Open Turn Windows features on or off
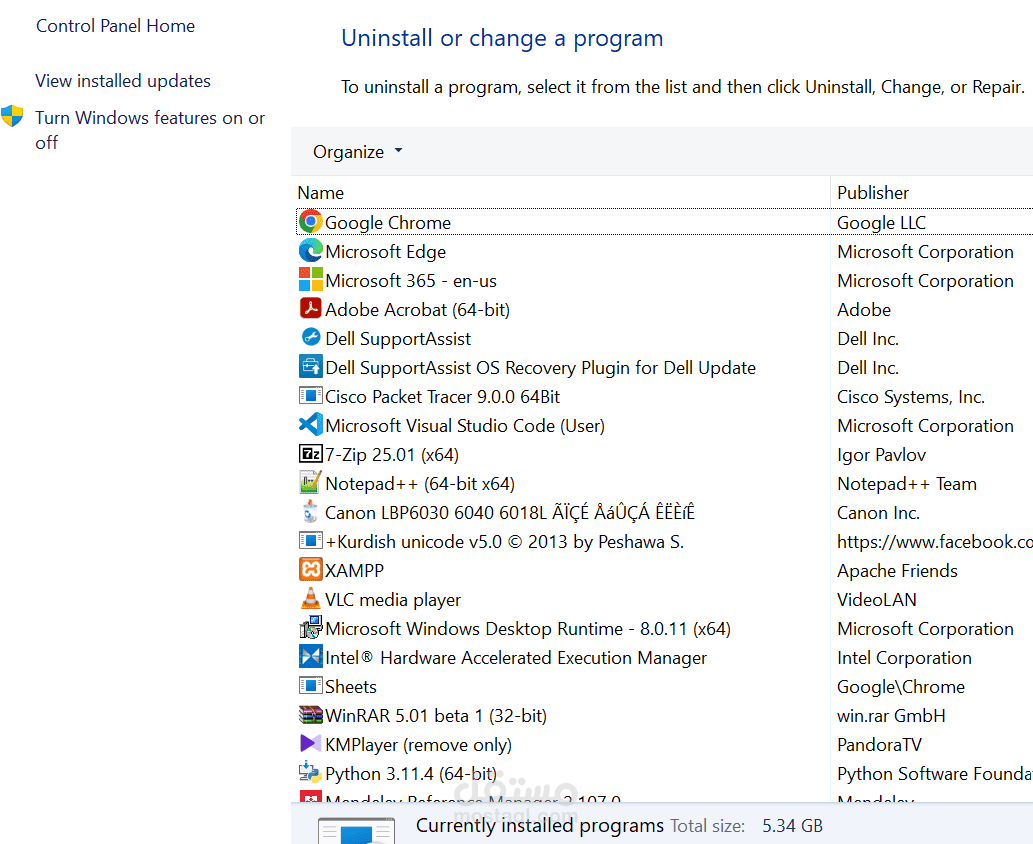This screenshot has width=1033, height=844. pos(150,130)
